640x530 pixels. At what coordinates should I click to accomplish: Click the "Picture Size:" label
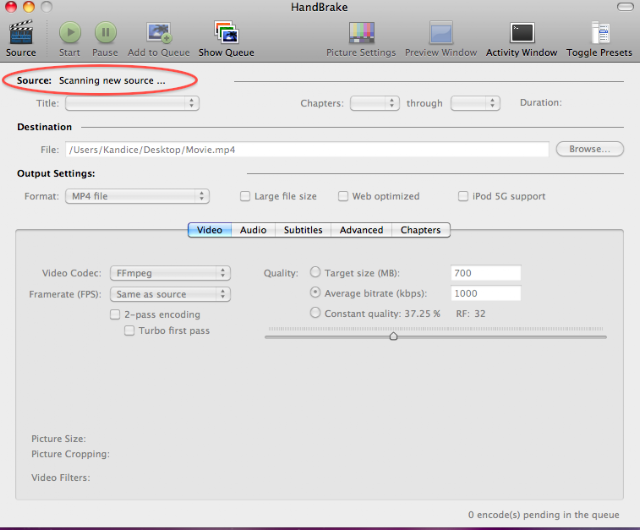[59, 439]
